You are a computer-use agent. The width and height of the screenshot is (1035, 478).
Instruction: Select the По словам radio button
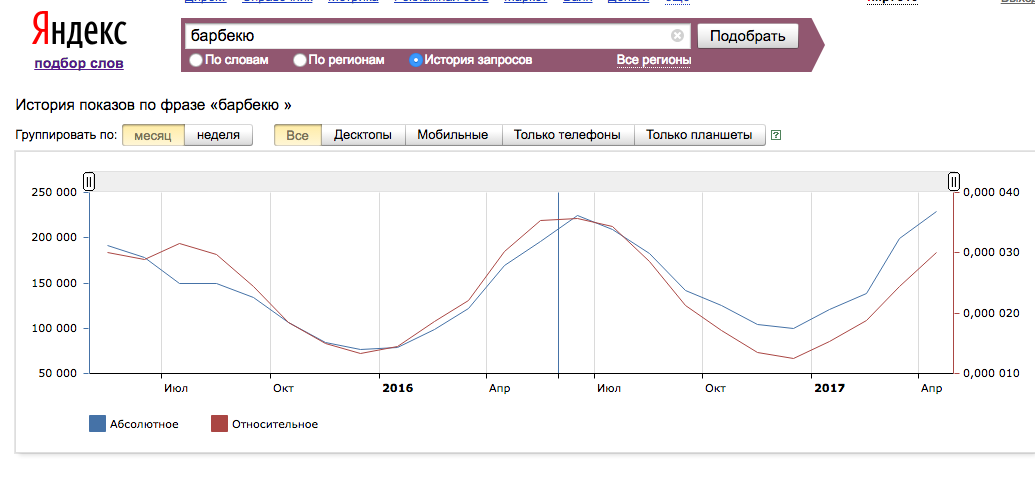coord(196,61)
